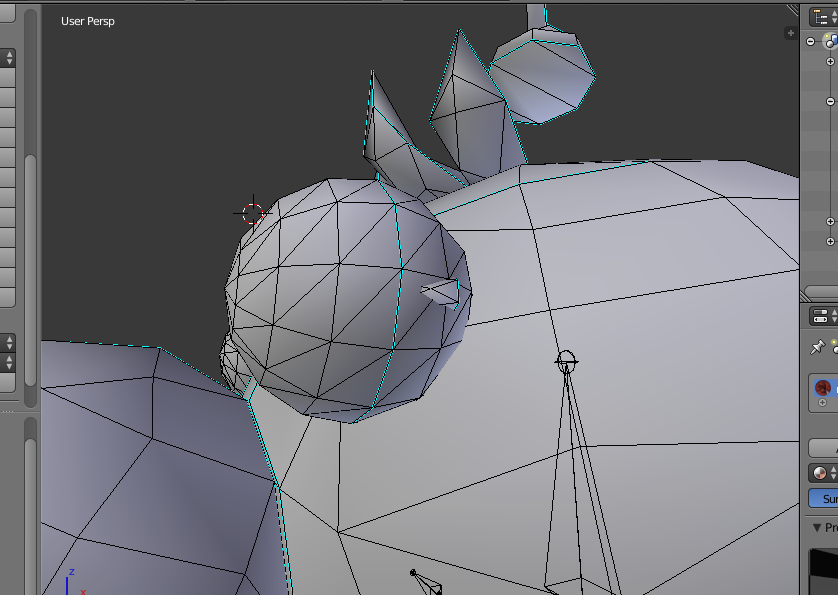Collapse the Scene root node in outliner
The image size is (838, 595).
(810, 42)
